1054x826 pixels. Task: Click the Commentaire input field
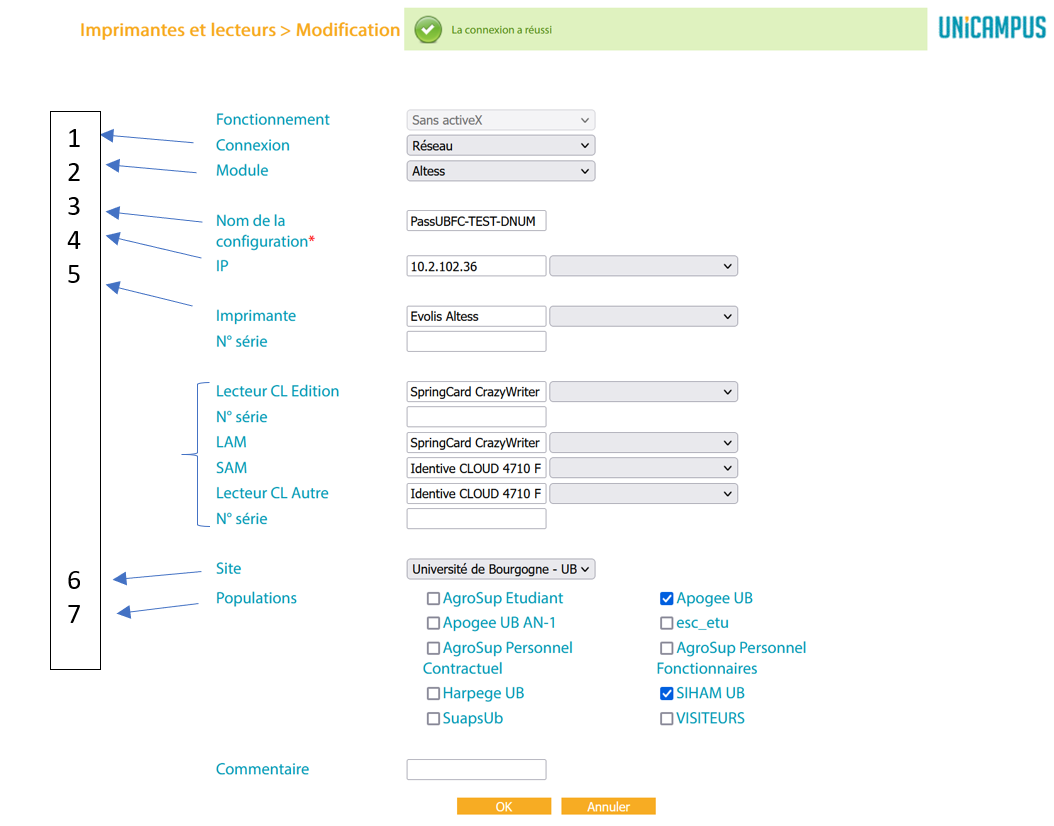tap(476, 770)
